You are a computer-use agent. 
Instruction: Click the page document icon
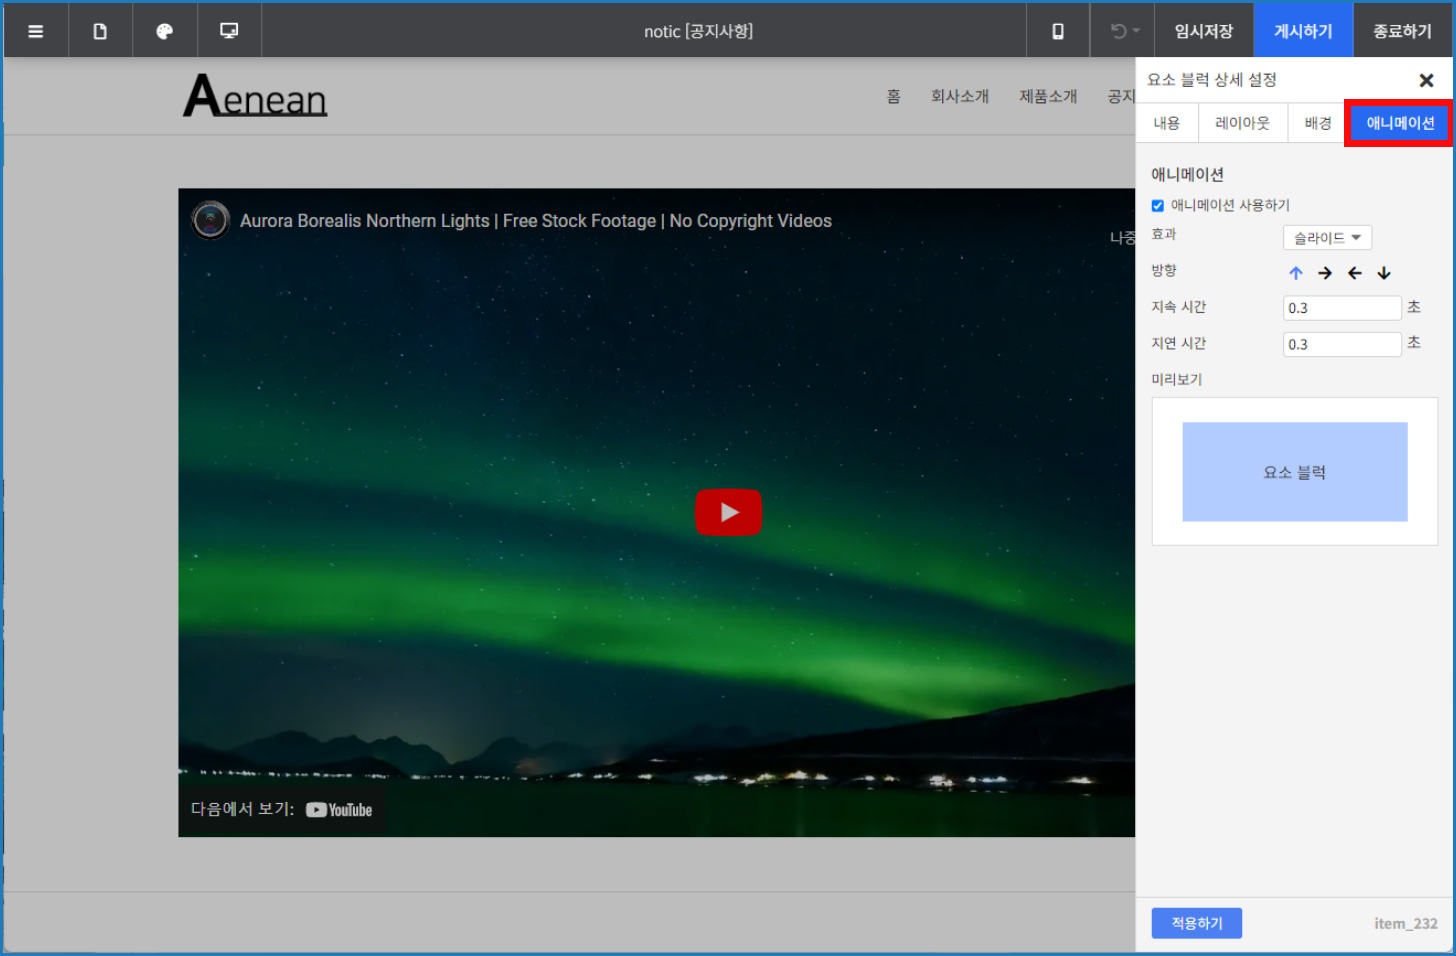point(100,31)
